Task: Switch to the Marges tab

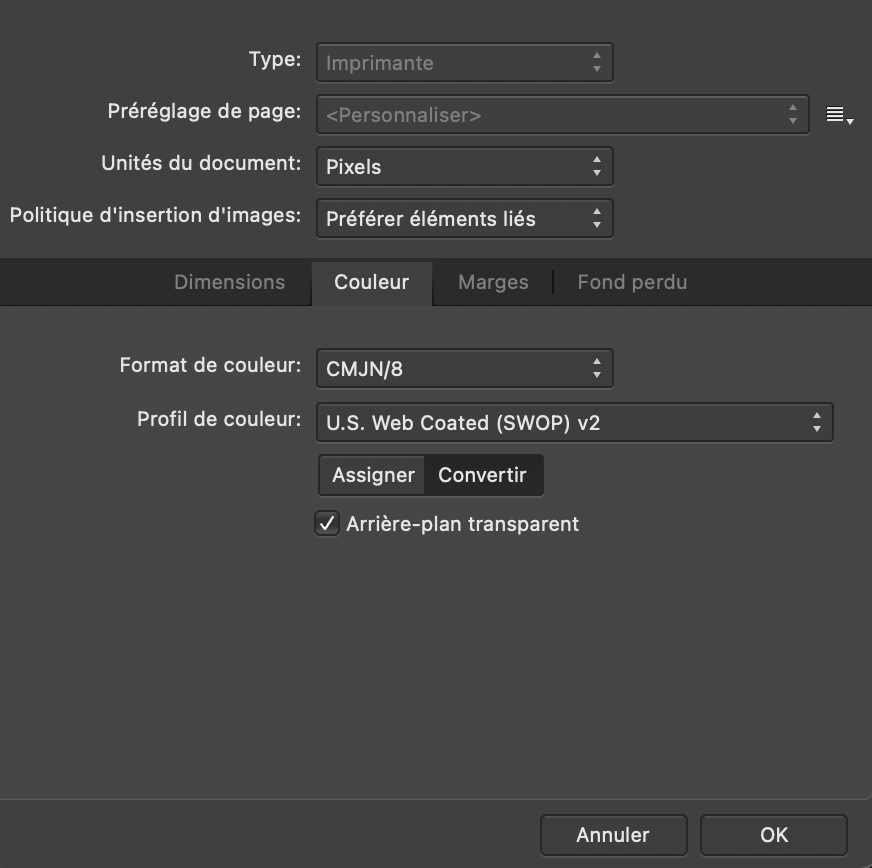Action: click(x=493, y=282)
